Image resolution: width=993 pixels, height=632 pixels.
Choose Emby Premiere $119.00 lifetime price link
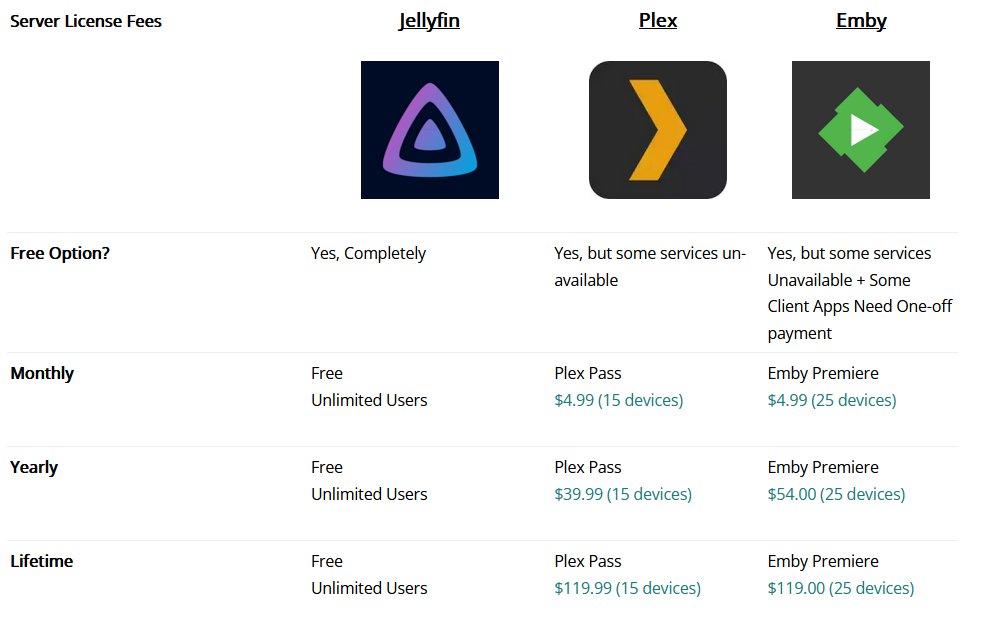[x=840, y=588]
